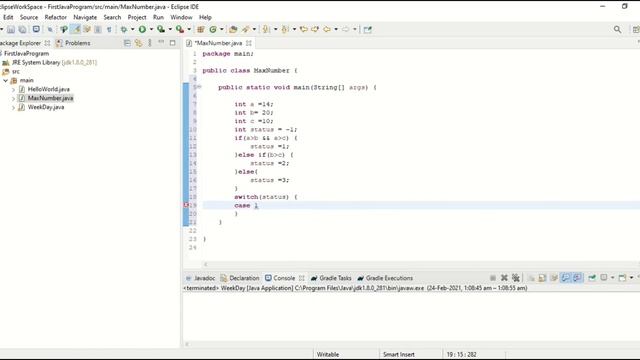Image resolution: width=640 pixels, height=360 pixels.
Task: Switch to the Gradle Executions tab
Action: pyautogui.click(x=385, y=278)
